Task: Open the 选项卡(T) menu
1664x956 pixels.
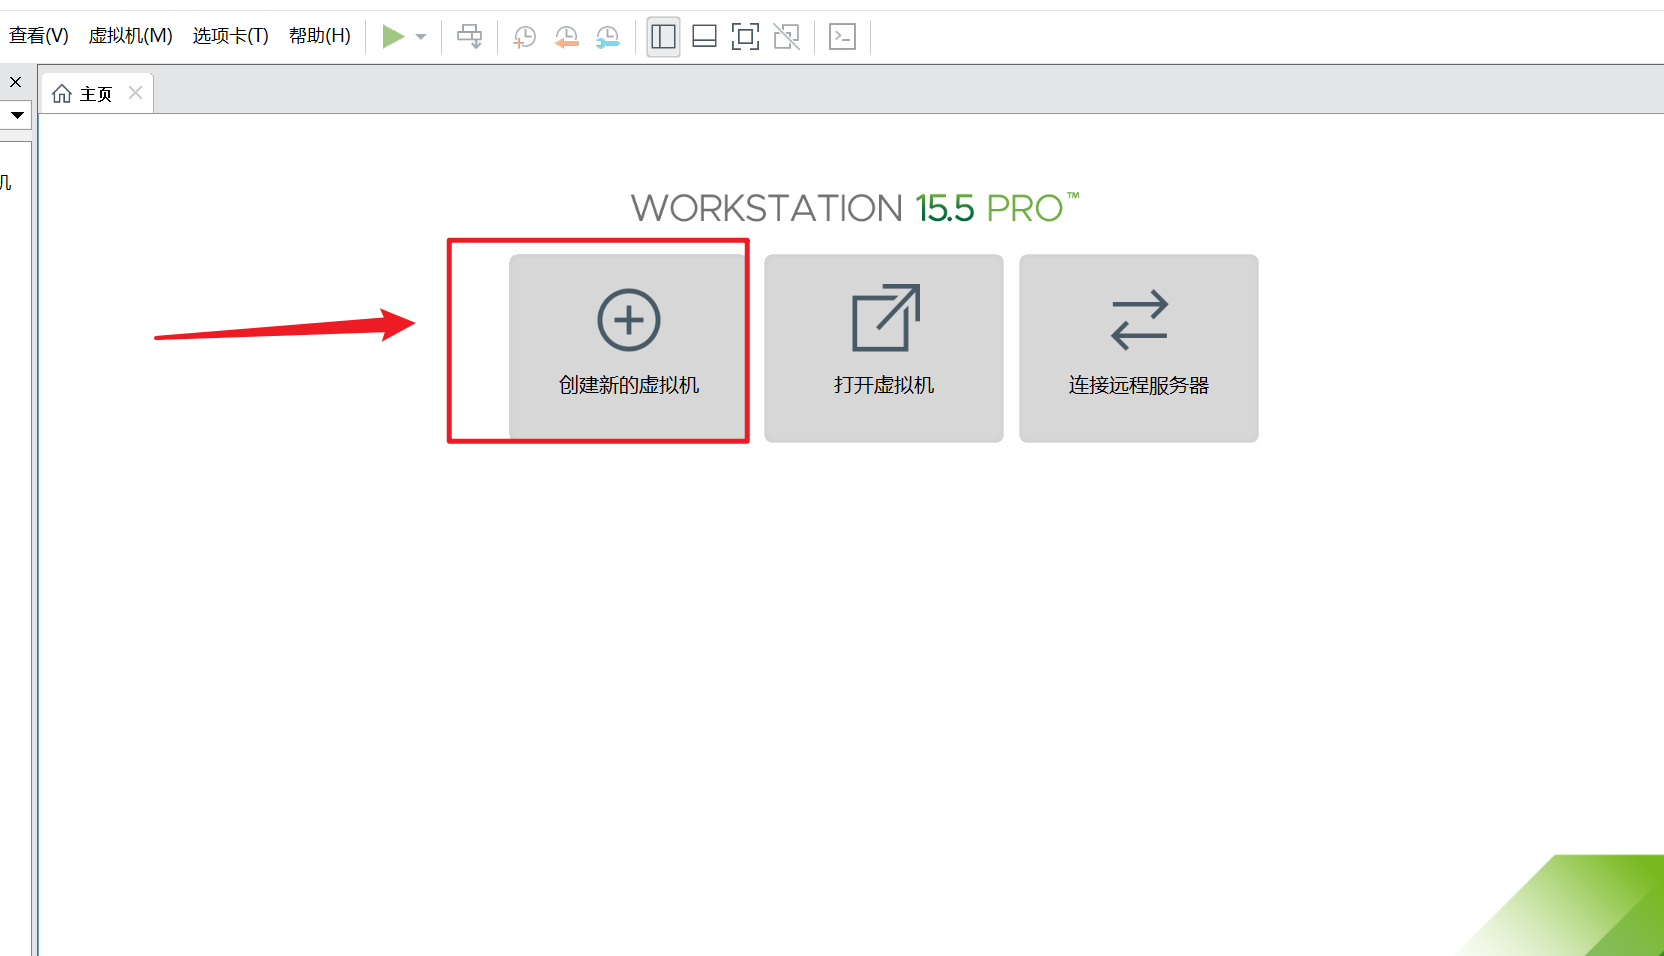Action: coord(230,36)
